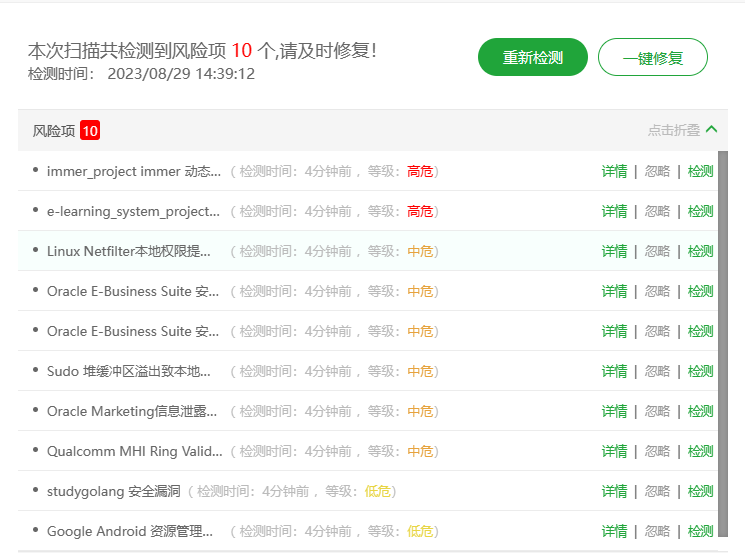Click 检测 on Oracle Marketing信息泄露 row
745x553 pixels.
tap(700, 411)
